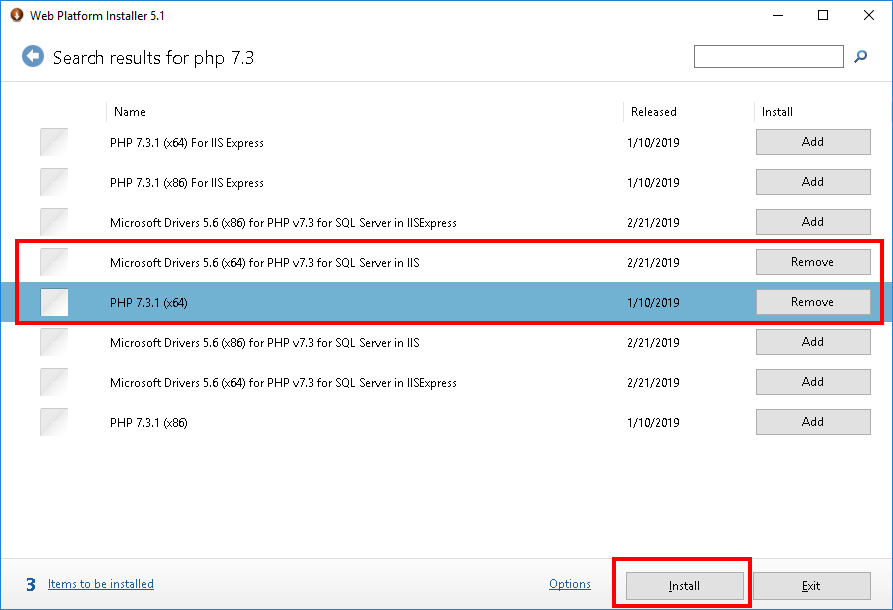Click product icon for PHP 7.3.1 (x86)
Screen dimensions: 893x610
(54, 422)
